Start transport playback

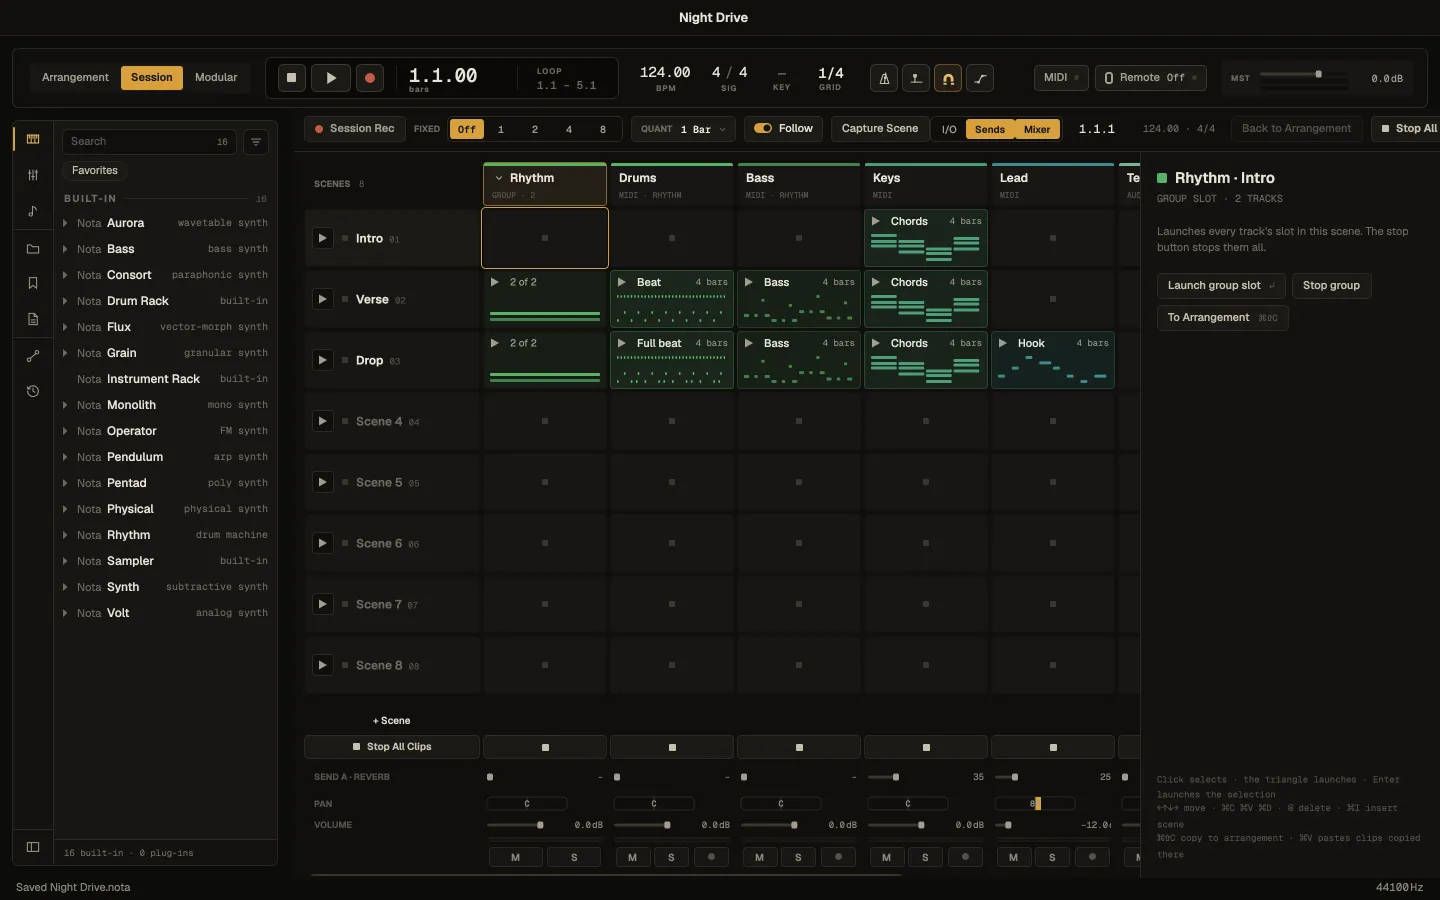pos(331,77)
